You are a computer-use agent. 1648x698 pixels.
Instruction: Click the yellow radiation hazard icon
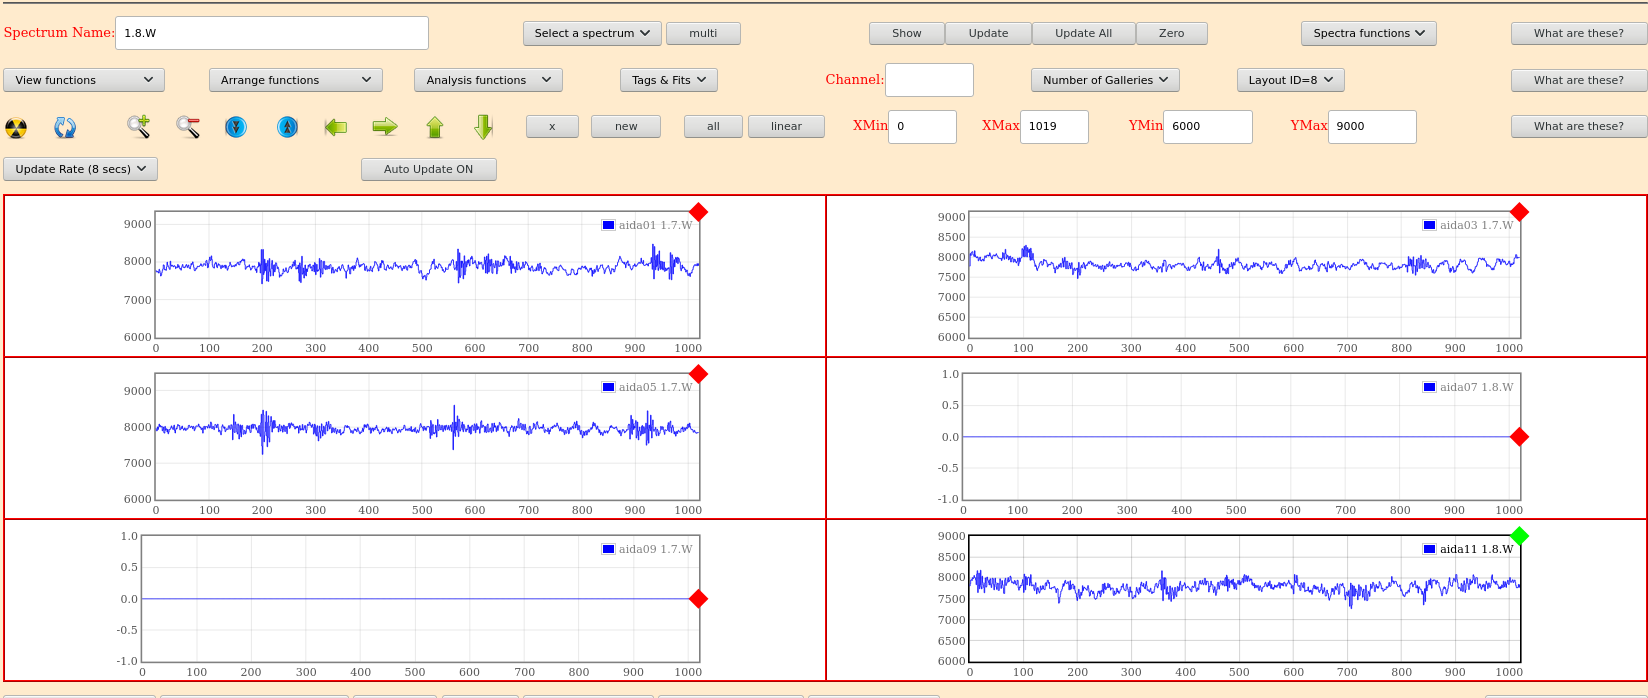[x=16, y=127]
